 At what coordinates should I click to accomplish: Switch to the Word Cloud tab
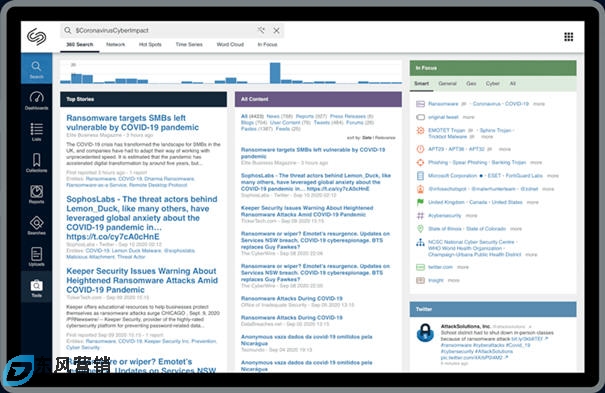pos(230,44)
